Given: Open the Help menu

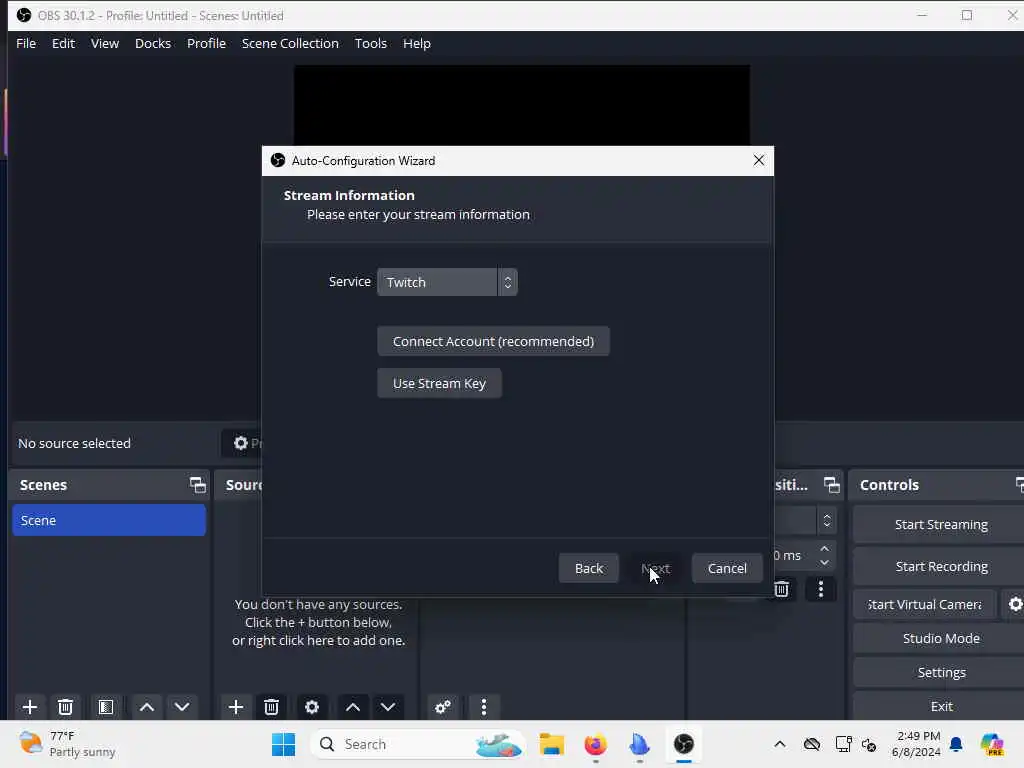Looking at the screenshot, I should [417, 43].
